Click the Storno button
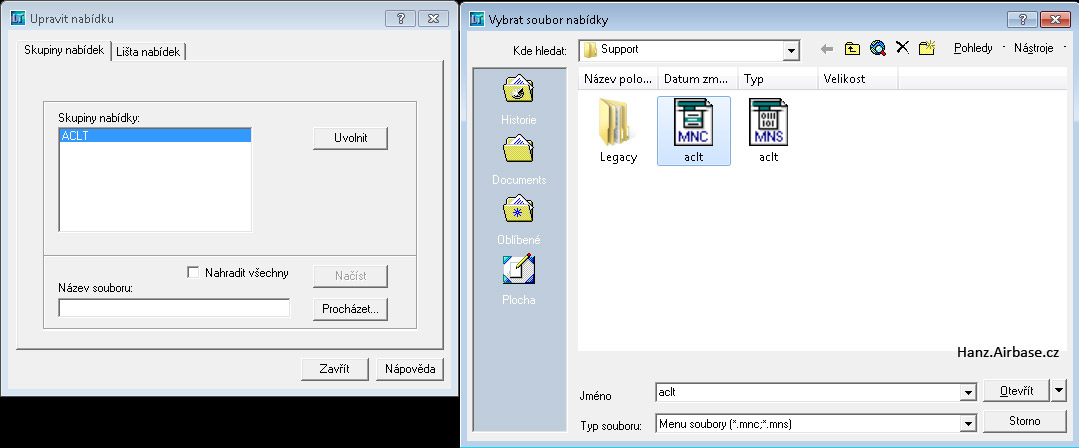Viewport: 1079px width, 448px height. 1024,420
